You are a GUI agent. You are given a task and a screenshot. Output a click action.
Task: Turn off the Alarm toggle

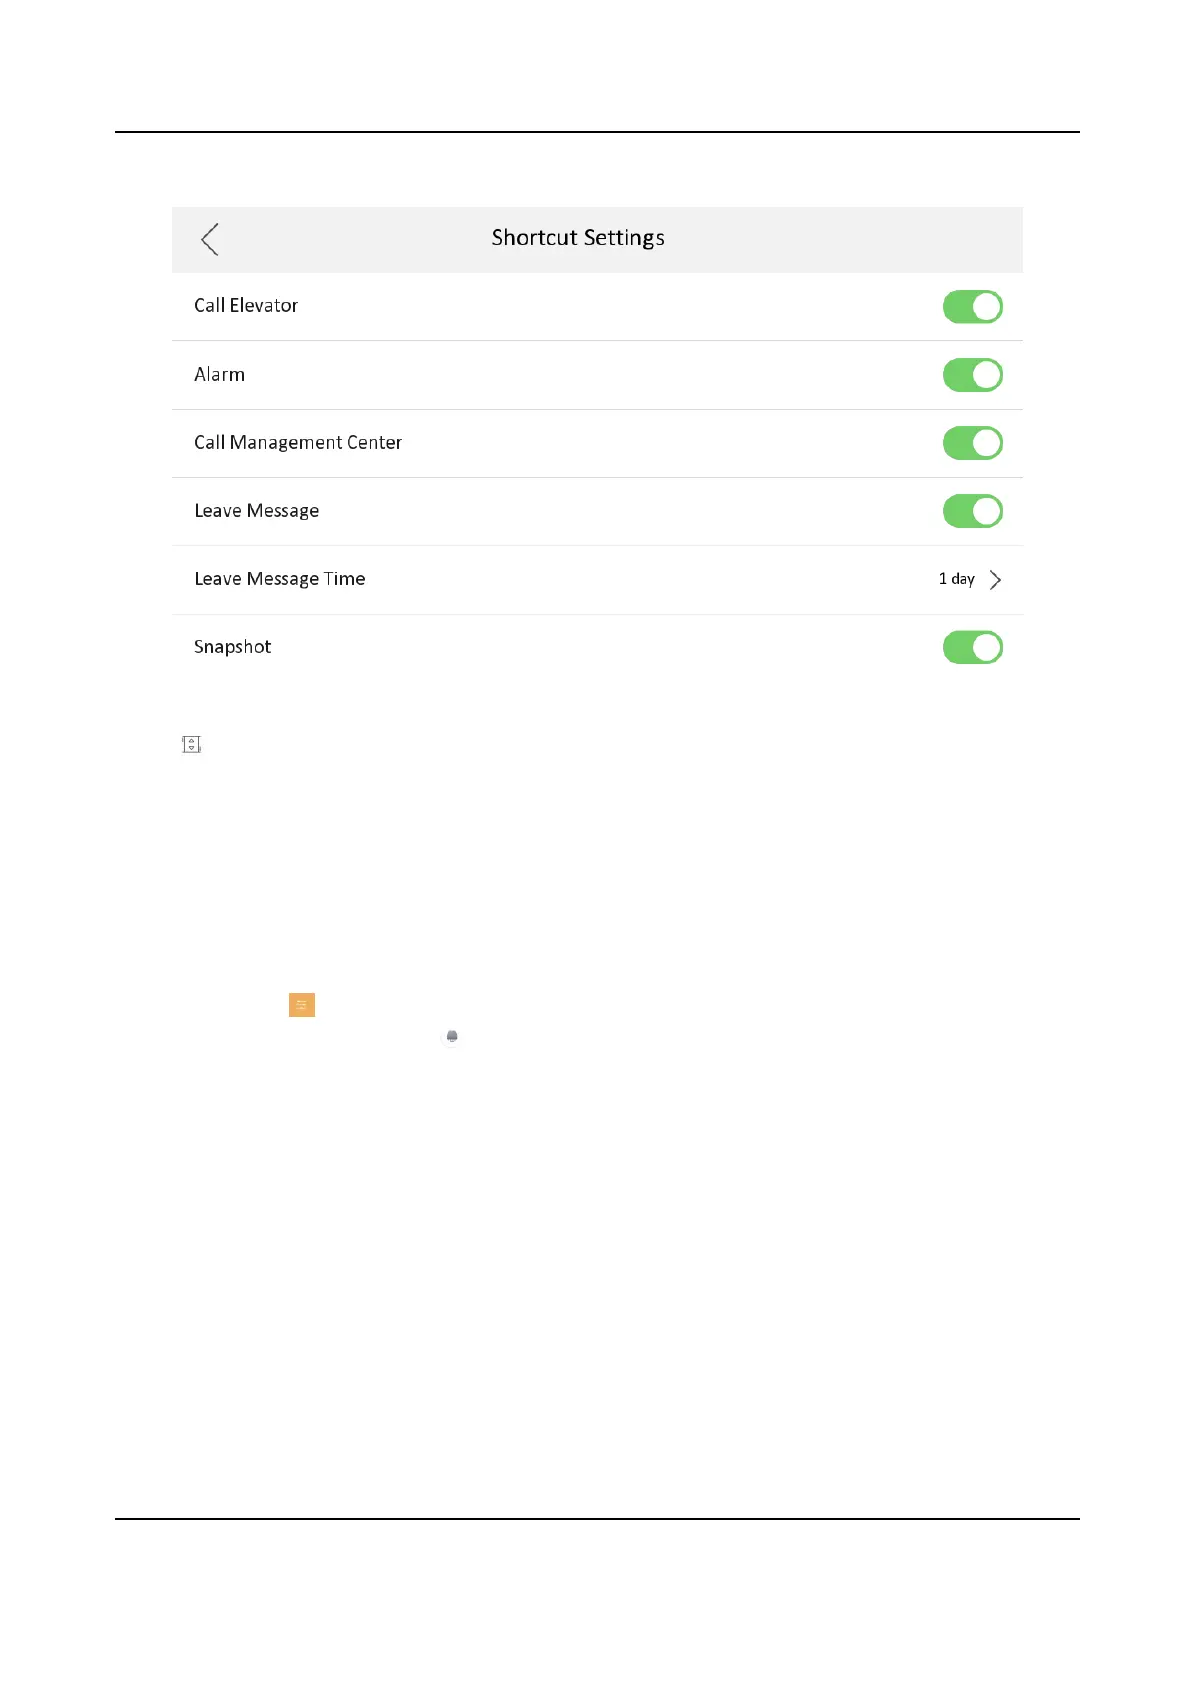point(973,375)
